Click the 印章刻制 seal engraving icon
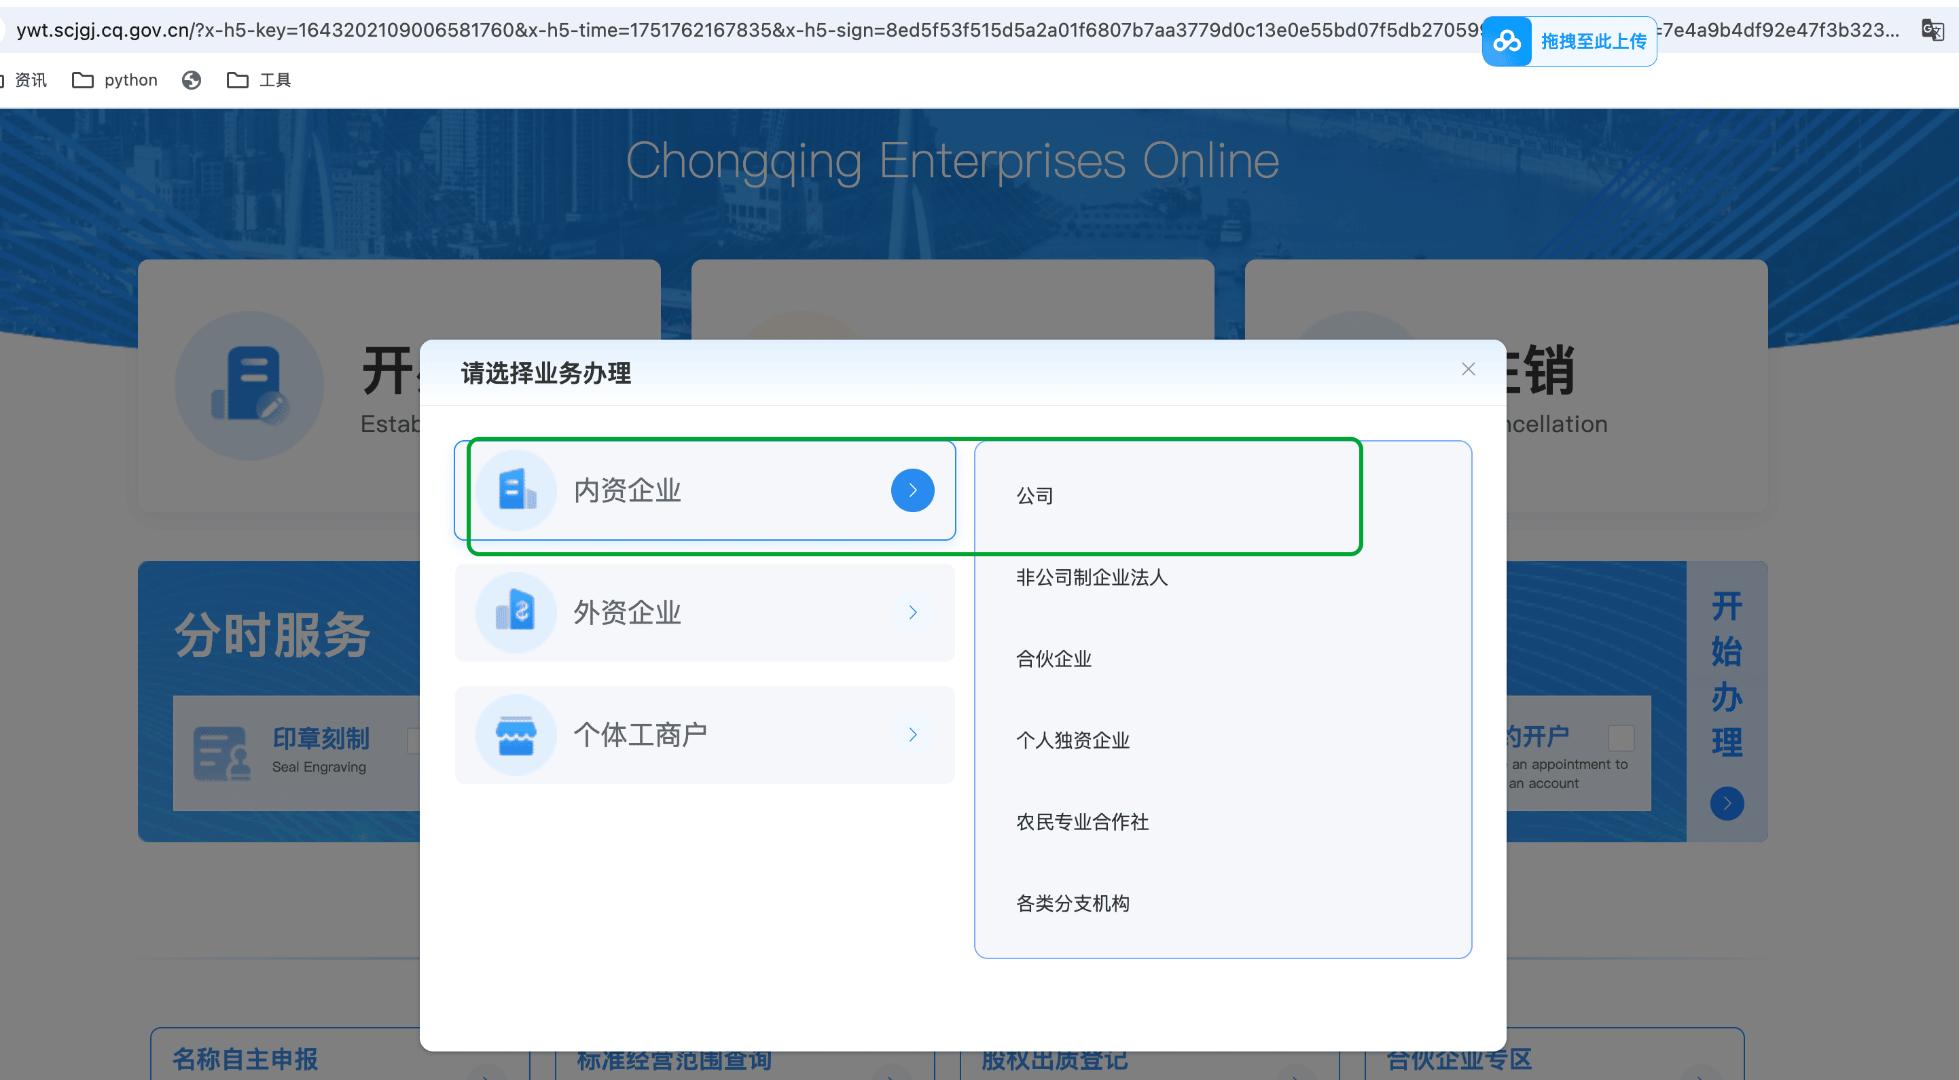The image size is (1959, 1080). (222, 755)
